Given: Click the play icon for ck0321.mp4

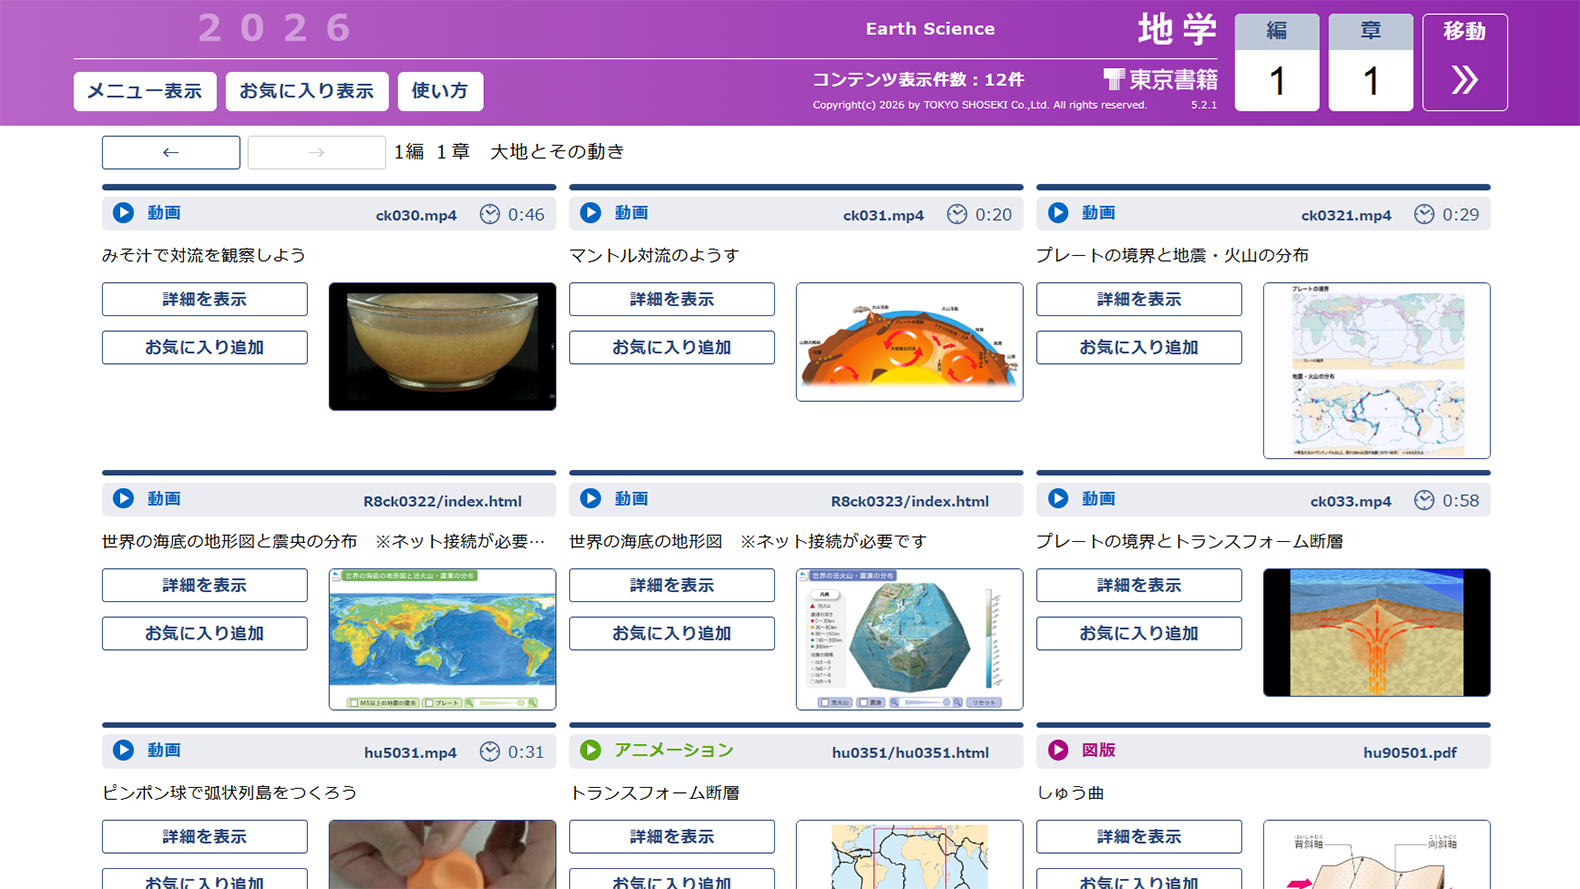Looking at the screenshot, I should tap(1058, 213).
